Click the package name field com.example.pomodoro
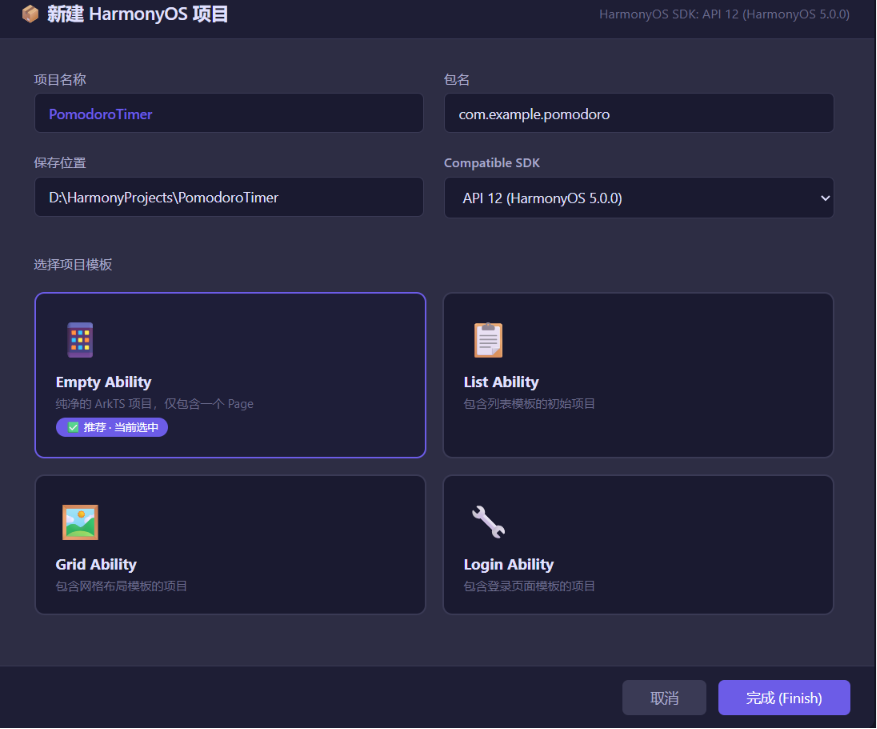This screenshot has width=877, height=729. [x=639, y=114]
